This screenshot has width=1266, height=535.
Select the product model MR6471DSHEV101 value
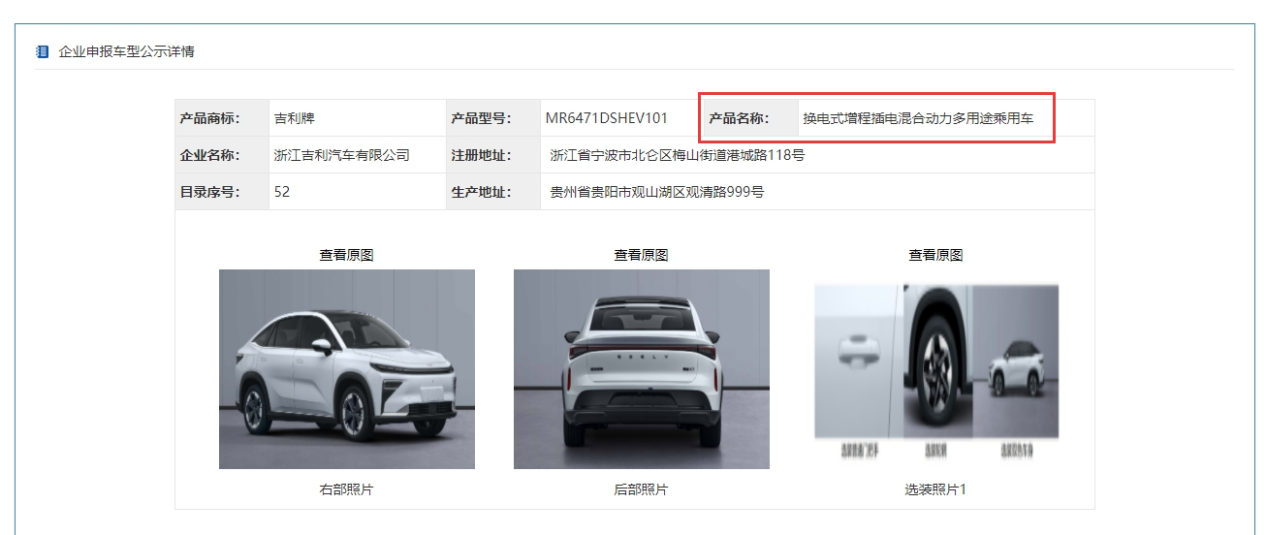pos(606,118)
